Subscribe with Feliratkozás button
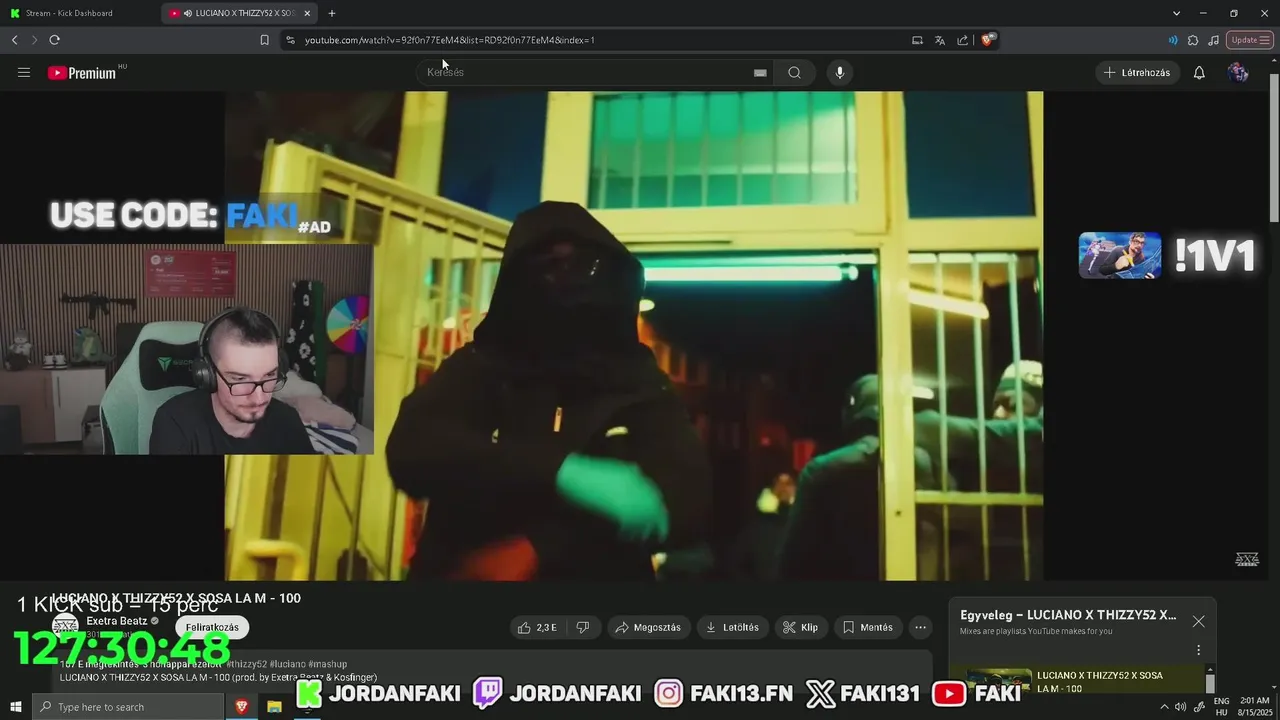The height and width of the screenshot is (720, 1280). [x=212, y=627]
